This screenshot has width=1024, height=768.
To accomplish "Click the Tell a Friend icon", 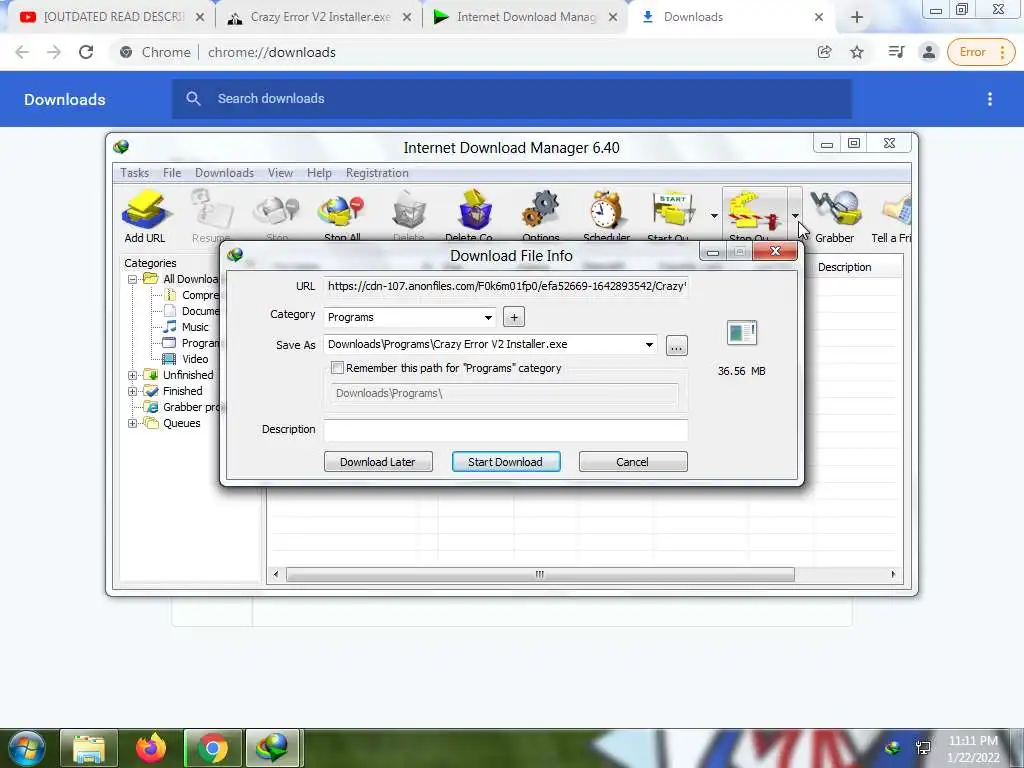I will point(893,217).
